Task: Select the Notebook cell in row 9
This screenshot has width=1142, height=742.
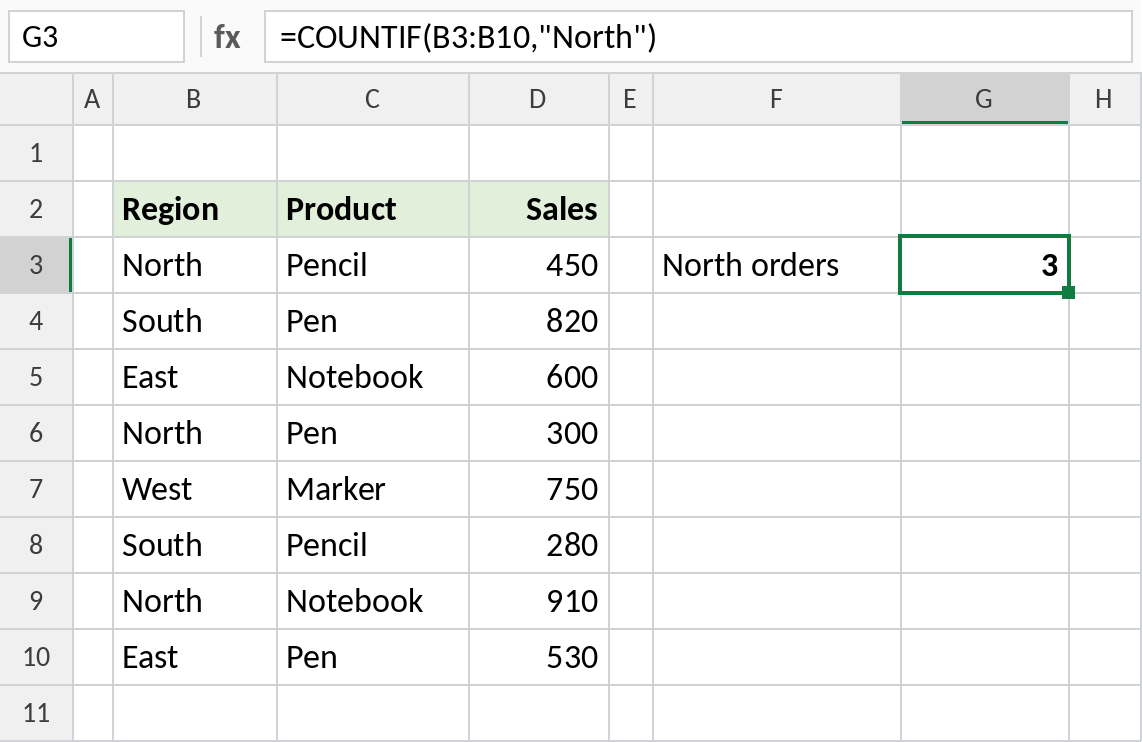Action: pyautogui.click(x=372, y=601)
